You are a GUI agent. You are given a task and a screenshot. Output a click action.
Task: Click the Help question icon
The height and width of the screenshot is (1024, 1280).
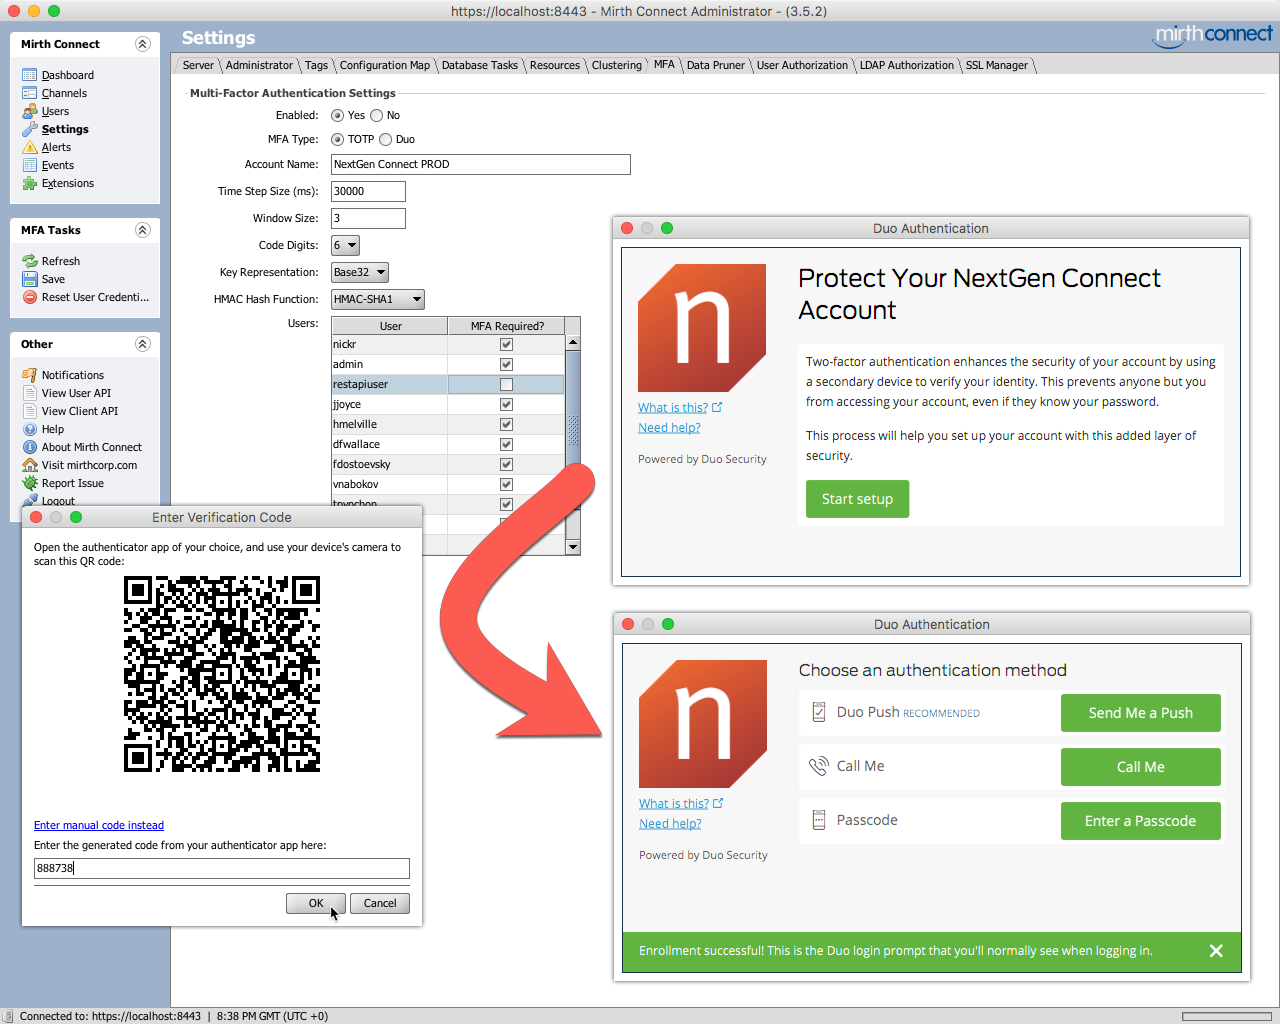point(30,429)
